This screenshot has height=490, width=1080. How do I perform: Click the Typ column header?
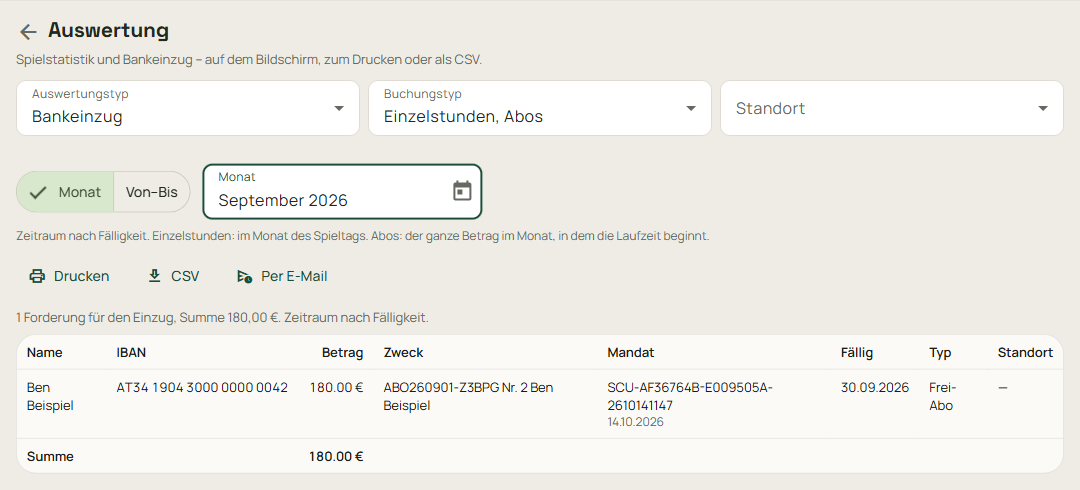(x=940, y=353)
